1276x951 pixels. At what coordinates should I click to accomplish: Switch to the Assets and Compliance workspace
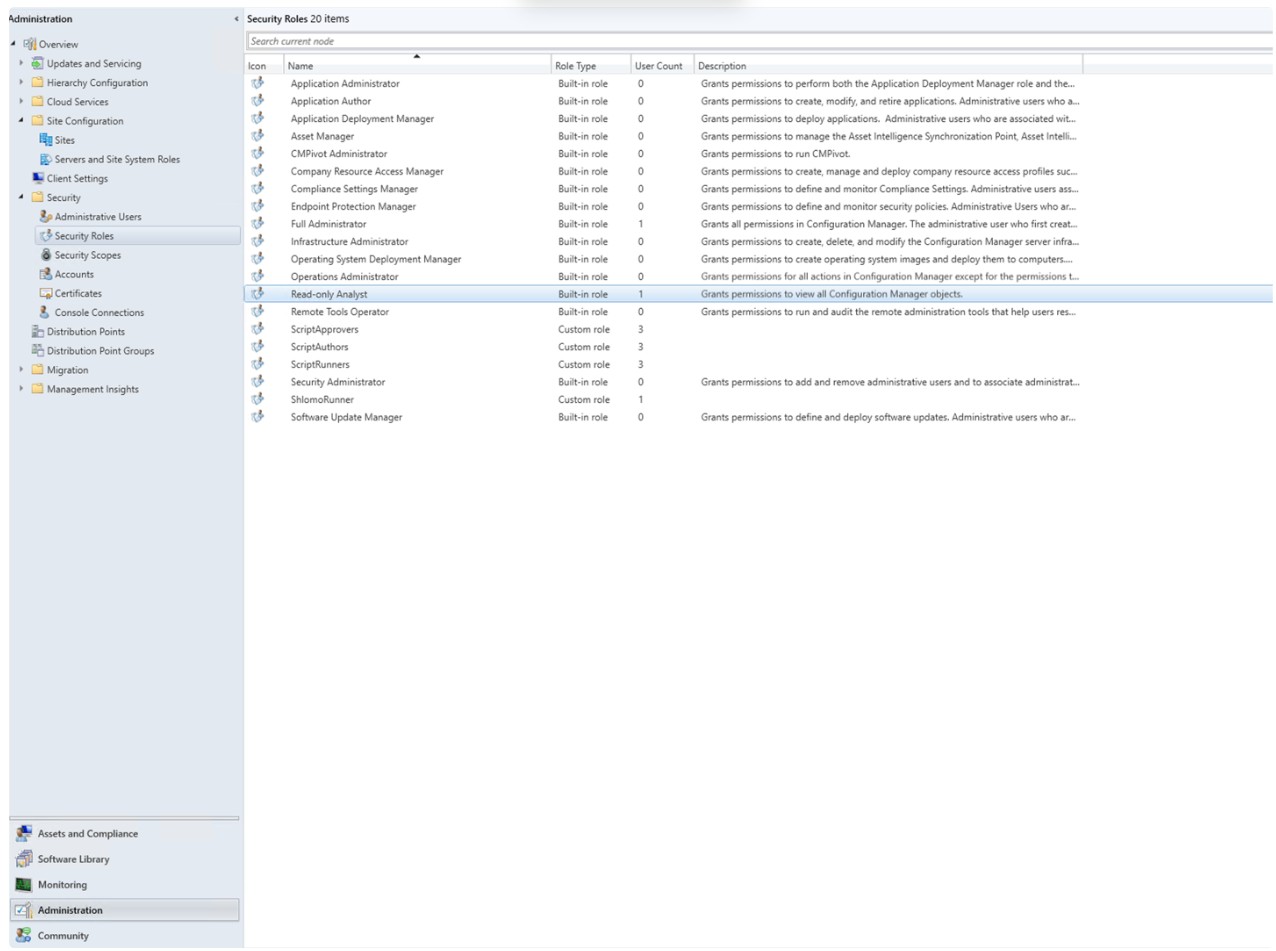click(88, 834)
